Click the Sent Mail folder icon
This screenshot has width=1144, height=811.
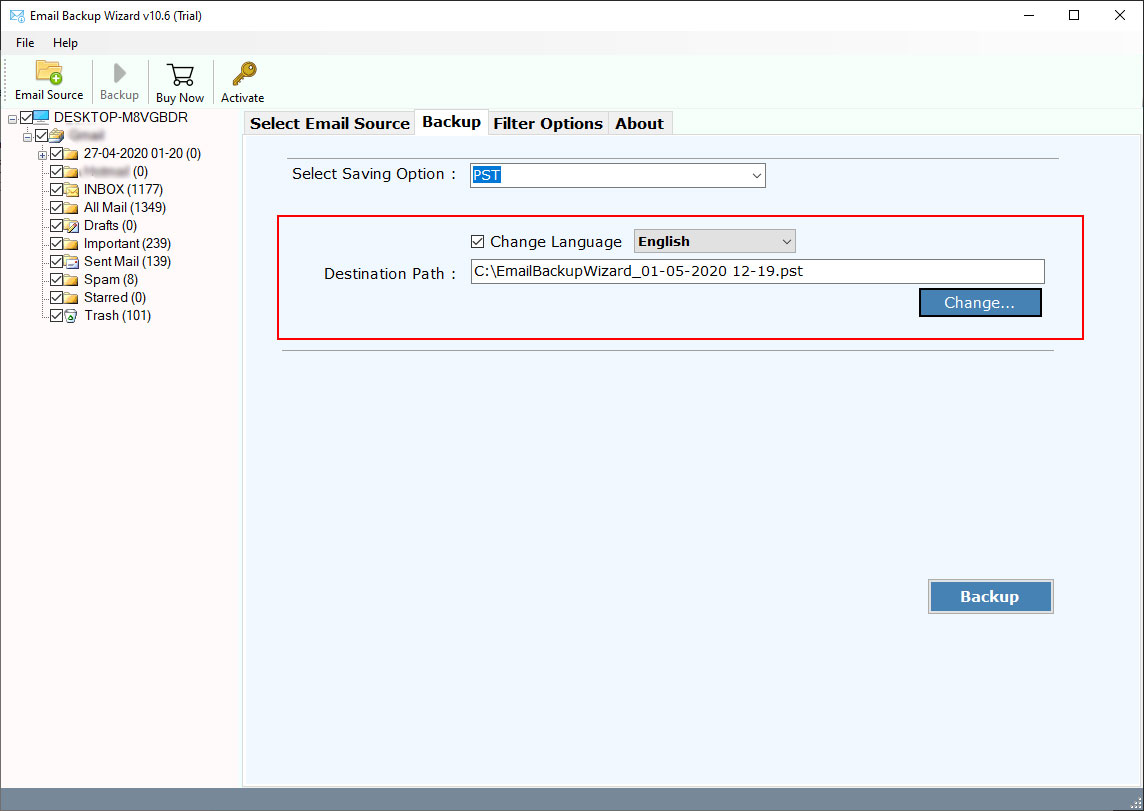coord(71,262)
